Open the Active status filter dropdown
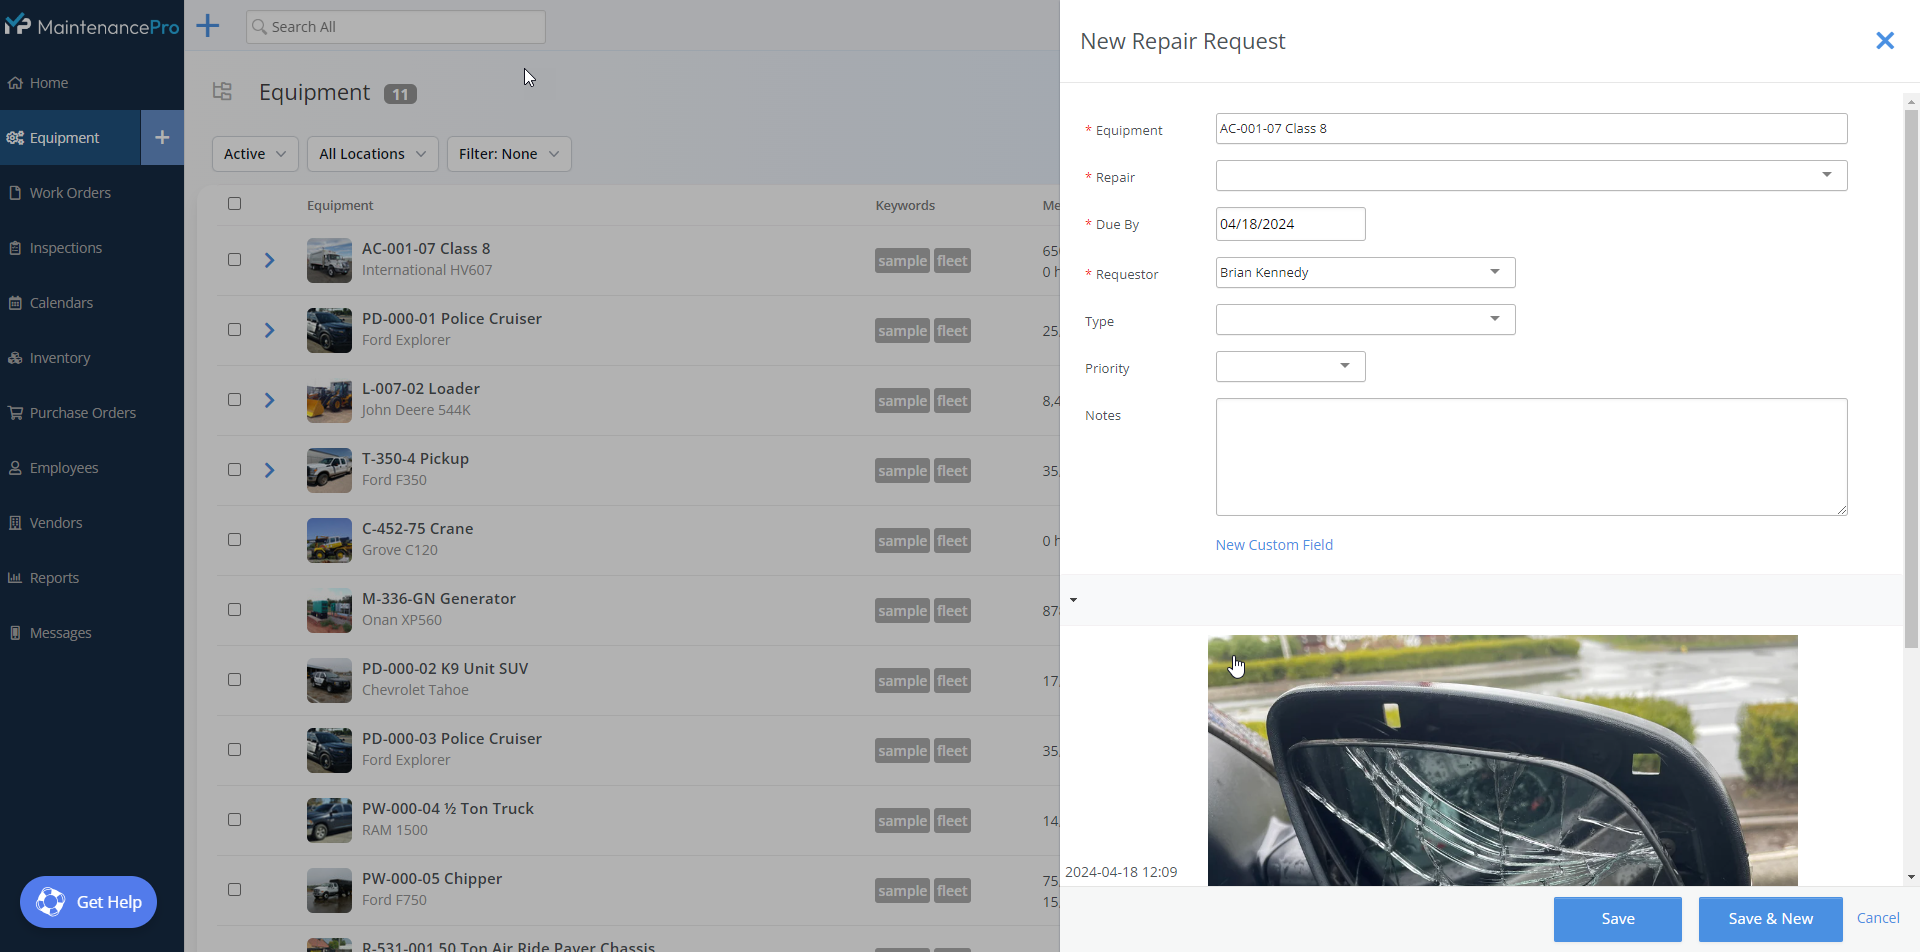1920x952 pixels. pyautogui.click(x=254, y=153)
